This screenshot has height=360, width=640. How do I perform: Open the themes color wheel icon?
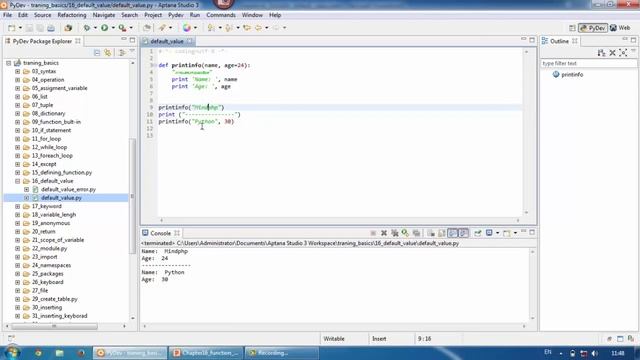point(187,28)
